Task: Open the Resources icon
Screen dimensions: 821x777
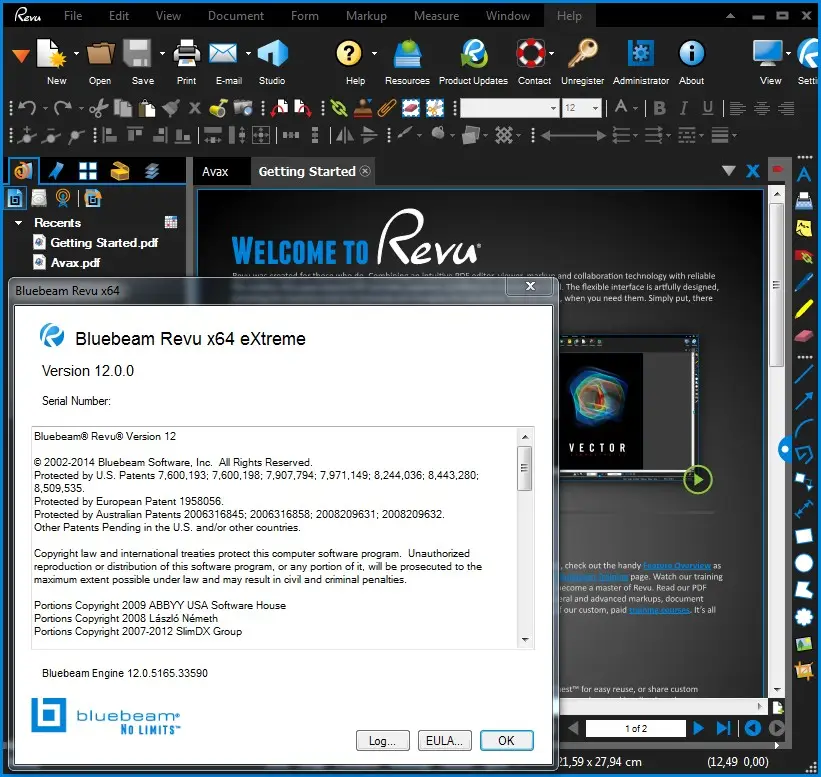Action: (407, 53)
